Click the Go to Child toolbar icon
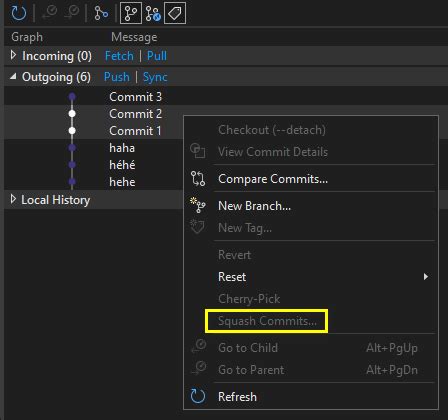Screen dimensions: 448x420 [x=50, y=13]
